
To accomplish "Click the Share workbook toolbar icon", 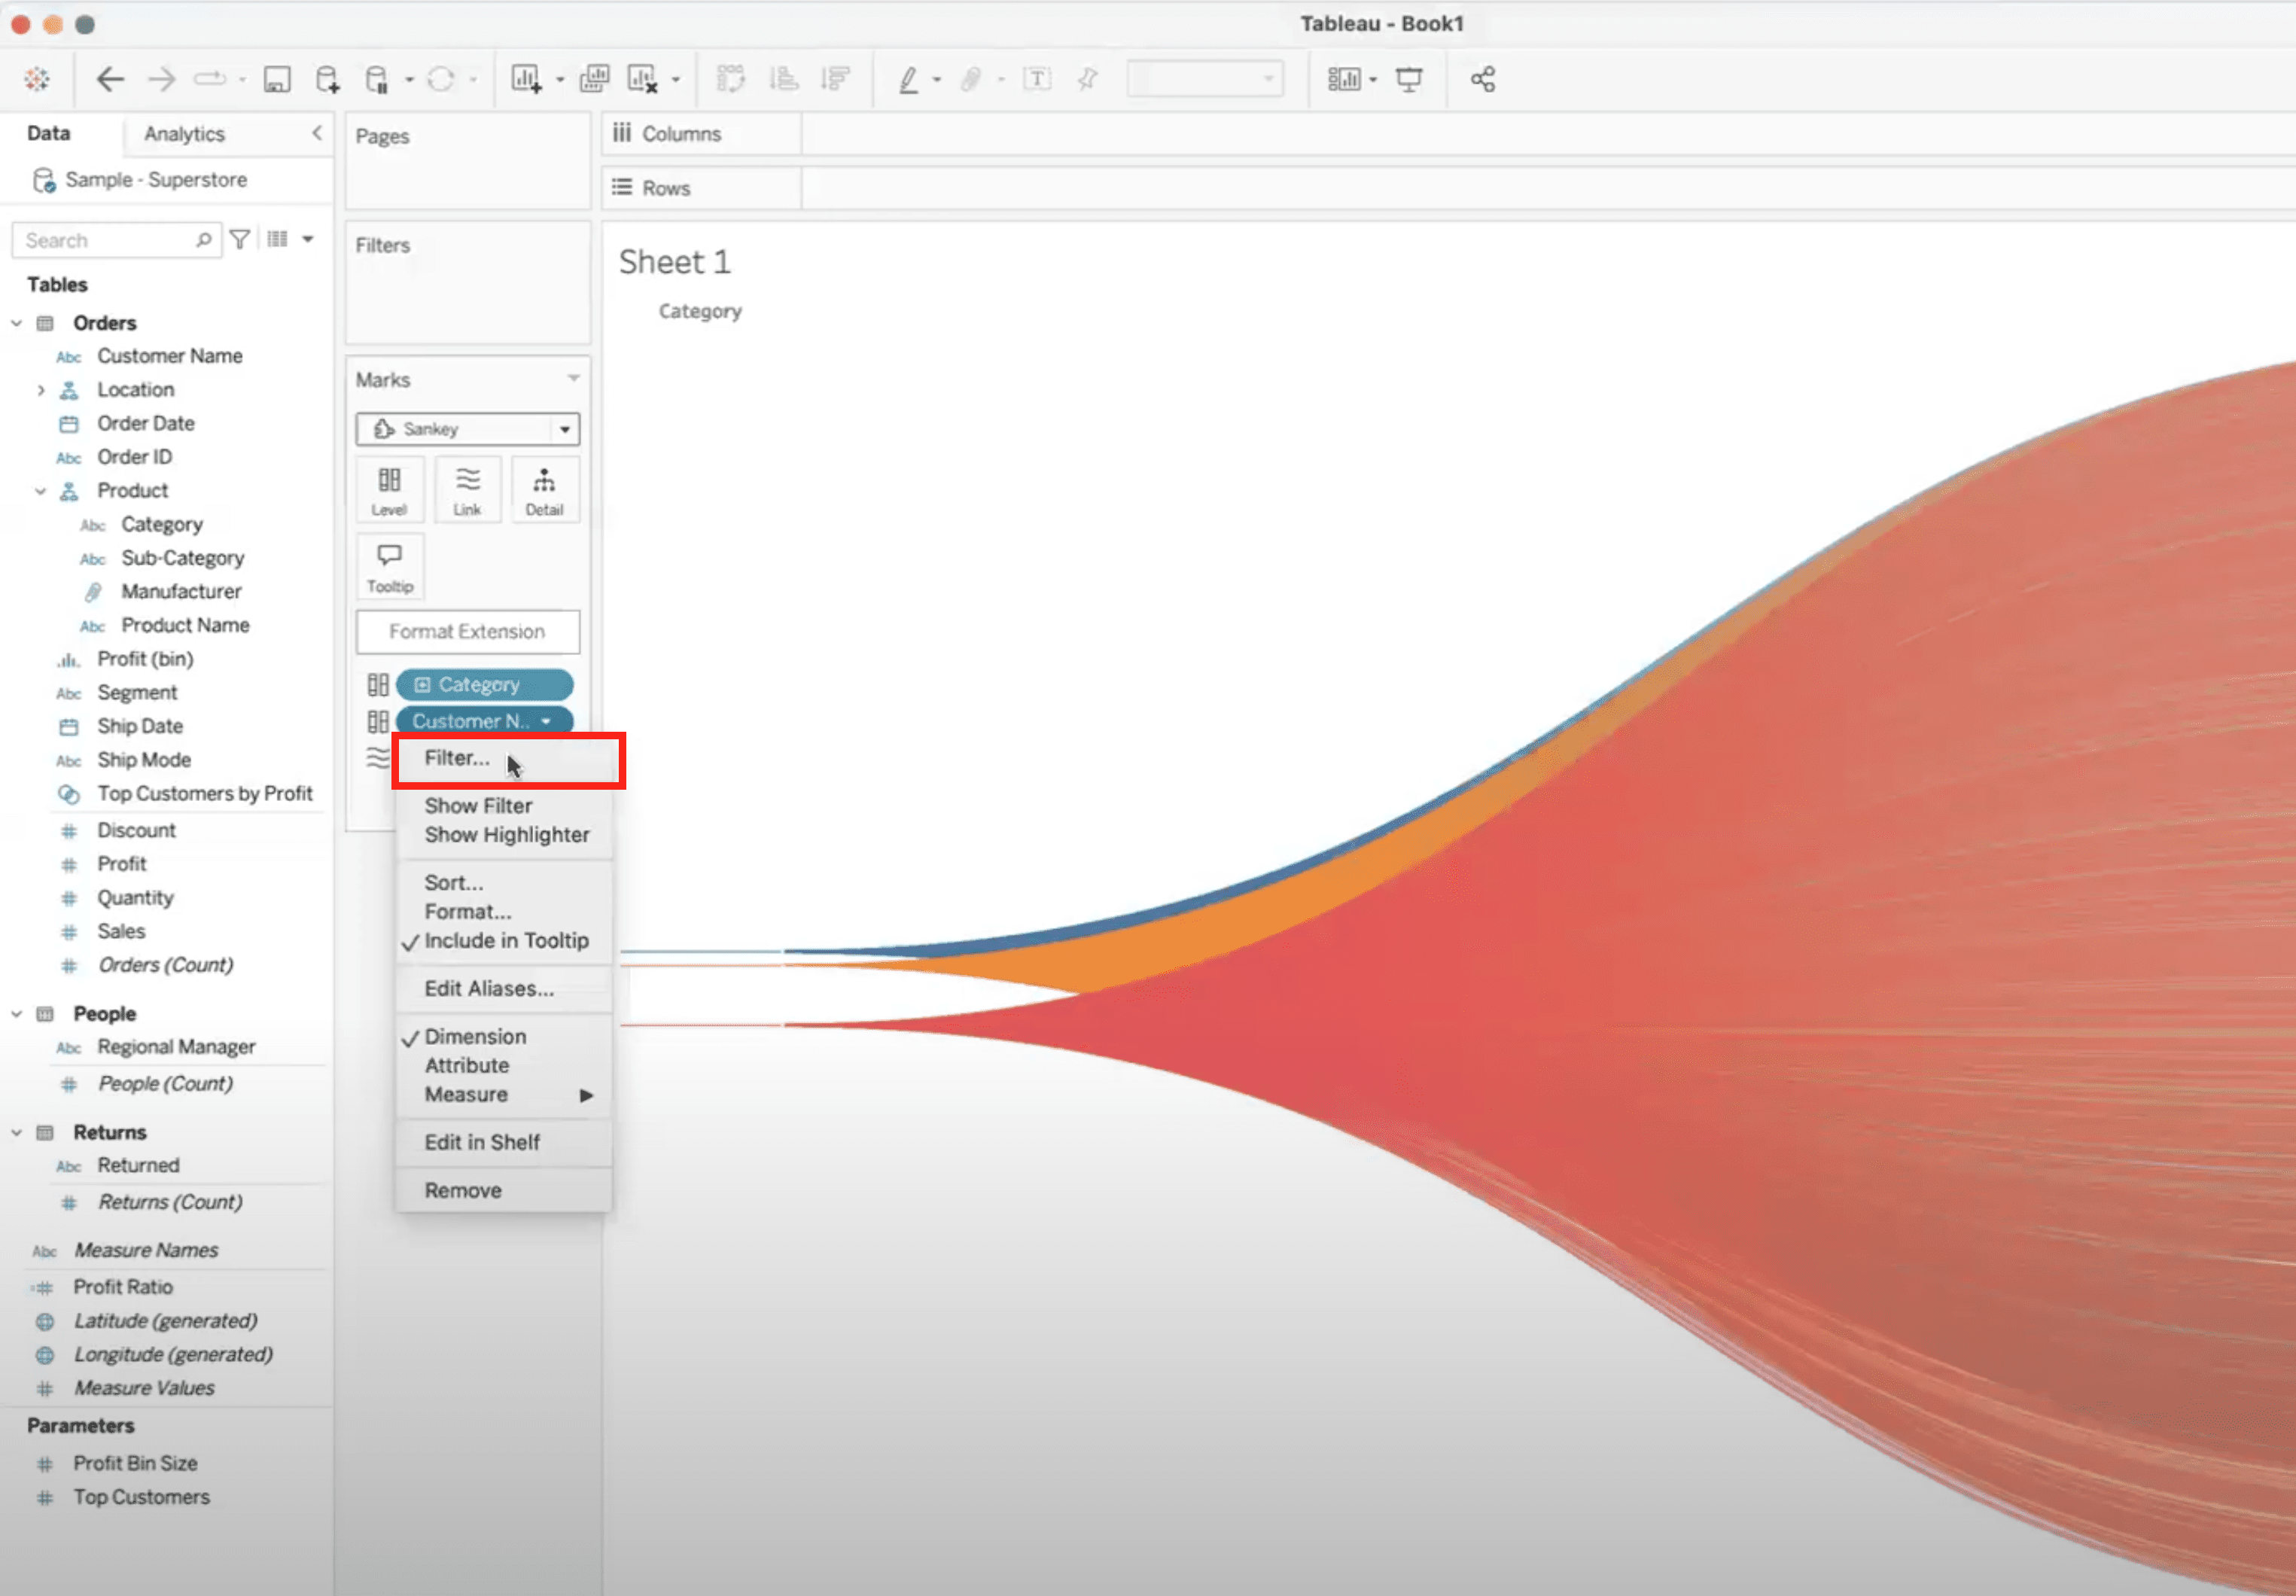I will point(1483,79).
